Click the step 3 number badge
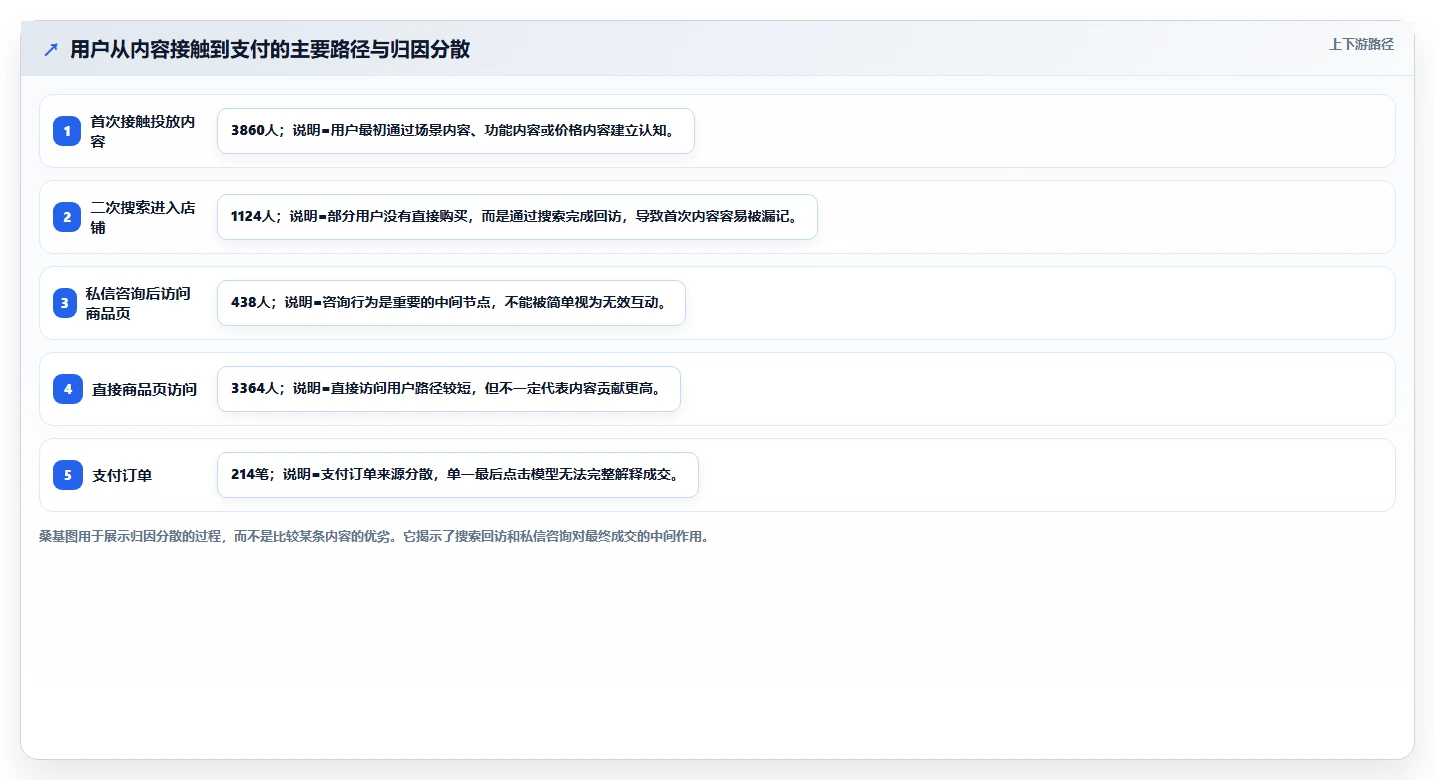 pyautogui.click(x=65, y=303)
